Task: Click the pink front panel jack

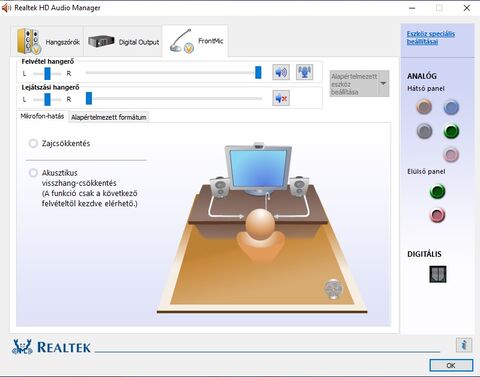Action: (x=437, y=215)
